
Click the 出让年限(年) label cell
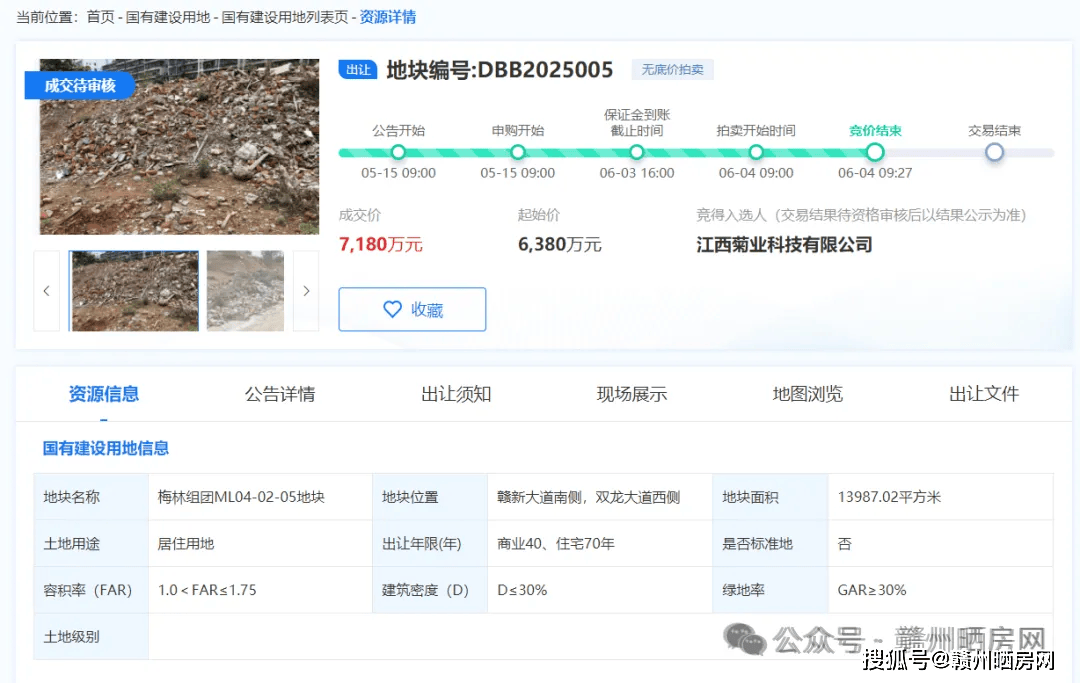(430, 543)
